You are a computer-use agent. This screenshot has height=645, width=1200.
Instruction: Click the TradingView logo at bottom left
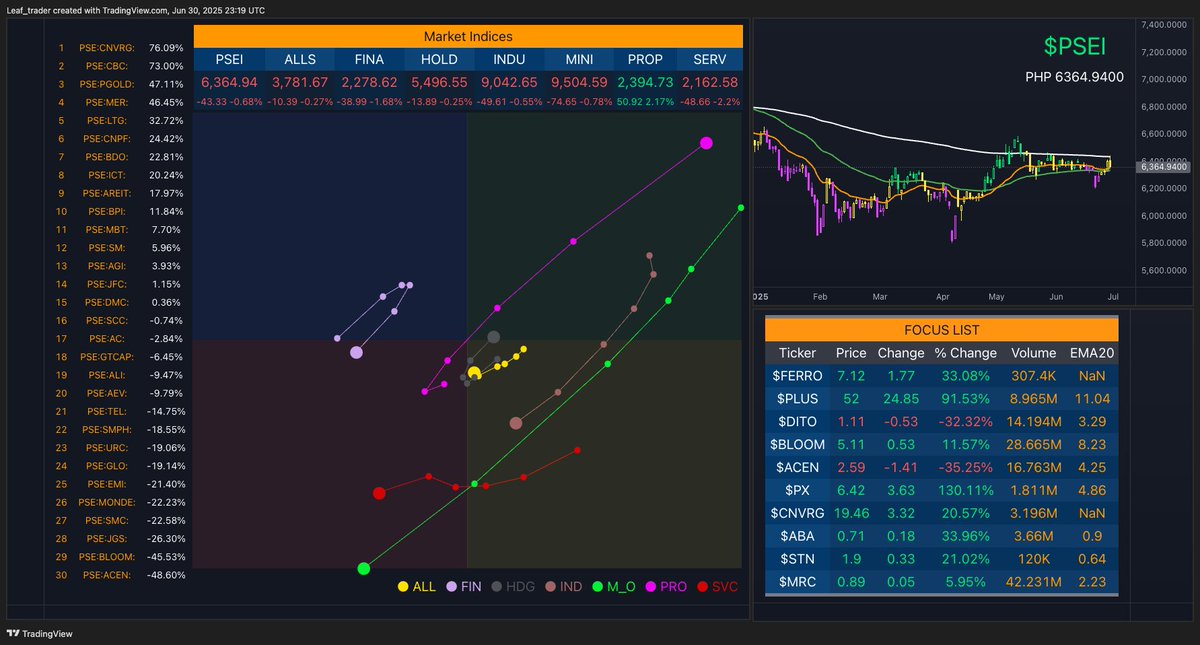[39, 634]
